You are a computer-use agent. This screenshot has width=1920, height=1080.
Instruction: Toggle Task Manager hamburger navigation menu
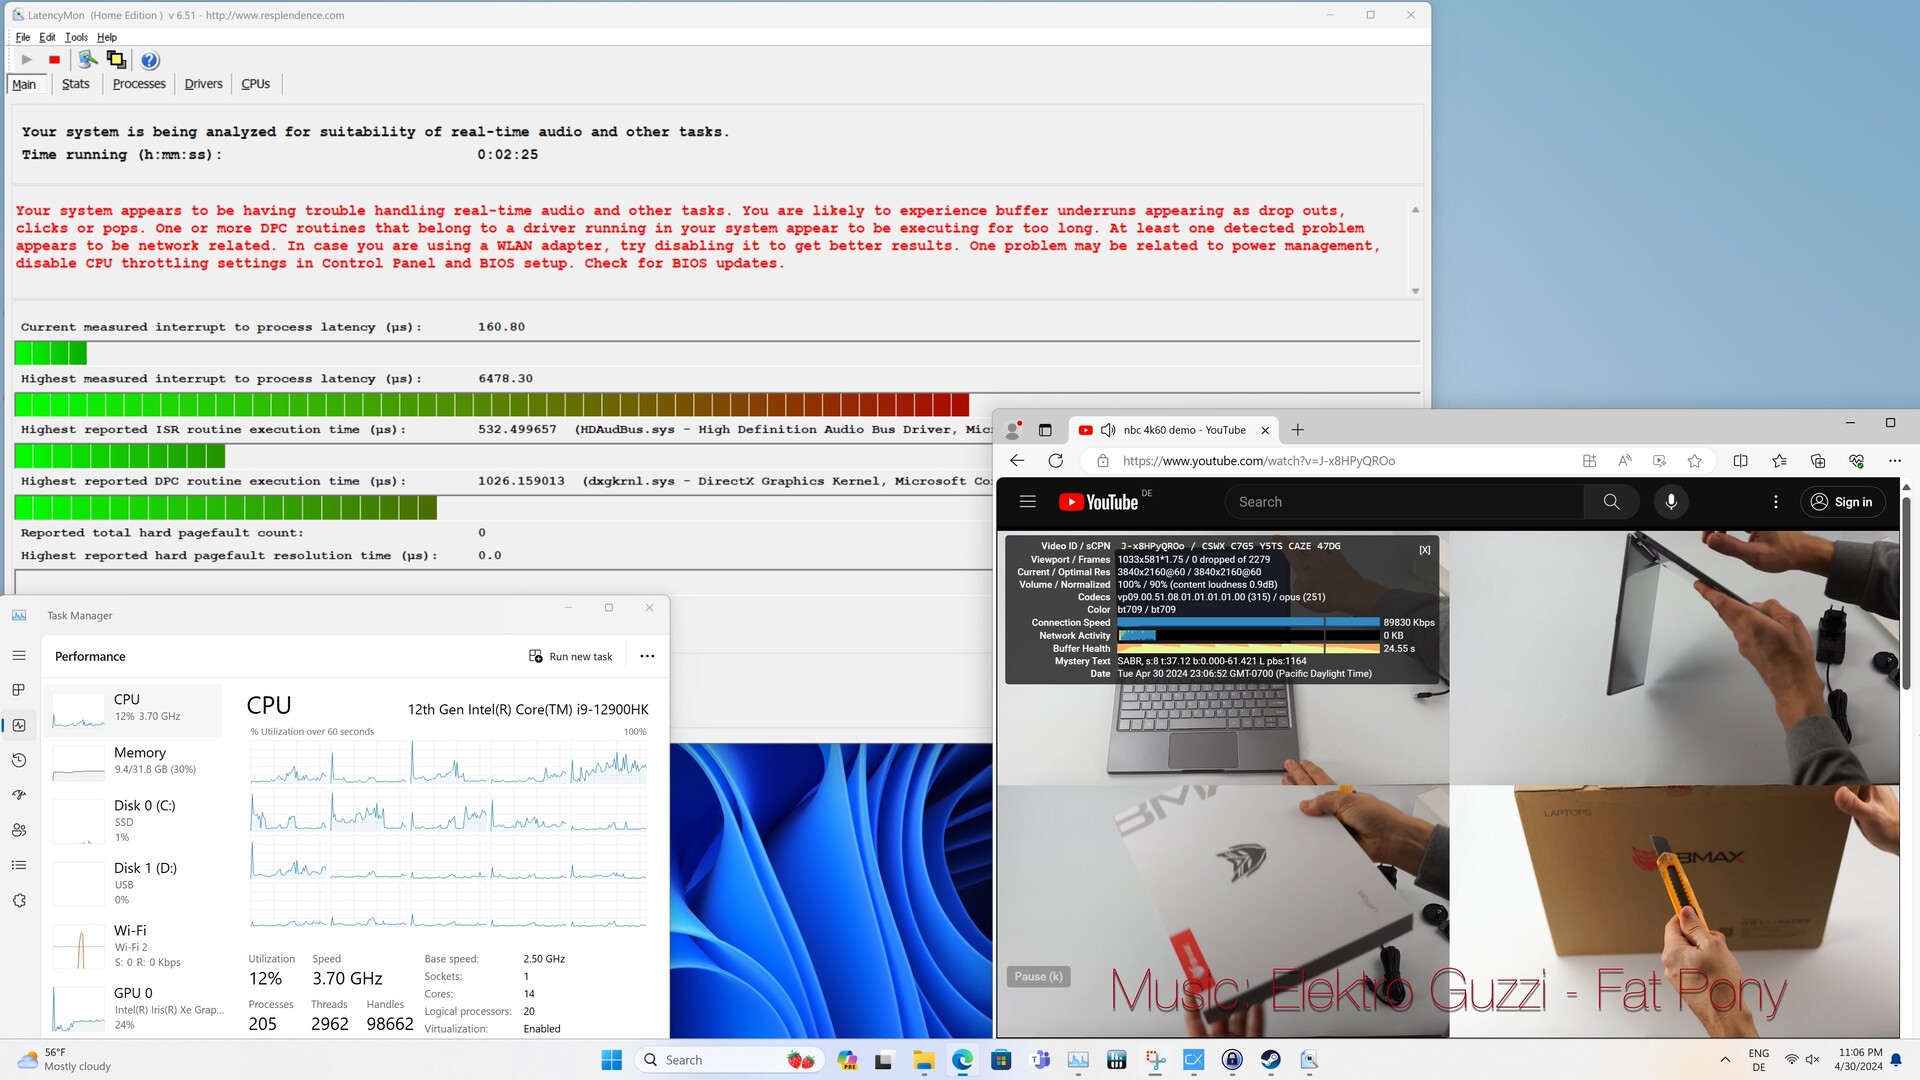pos(19,656)
